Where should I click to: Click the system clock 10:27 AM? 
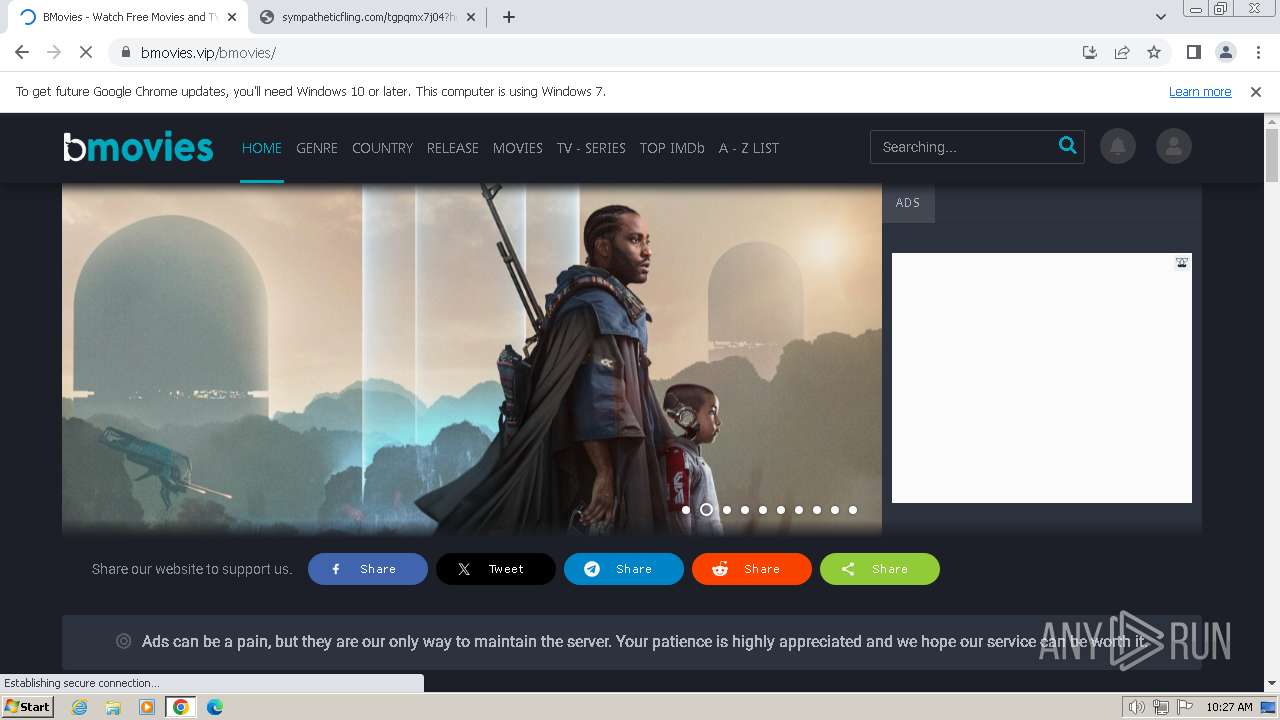click(x=1229, y=707)
